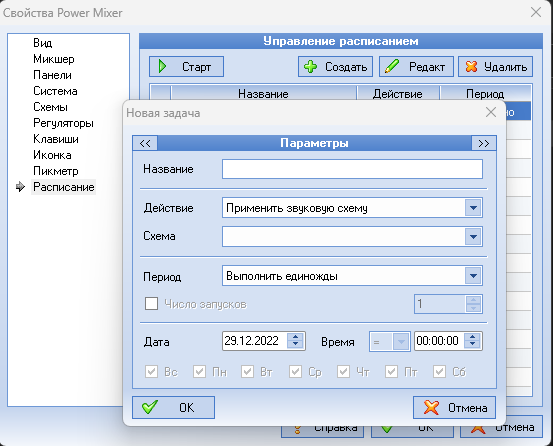
Task: Select Микшер in settings list
Action: [54, 59]
